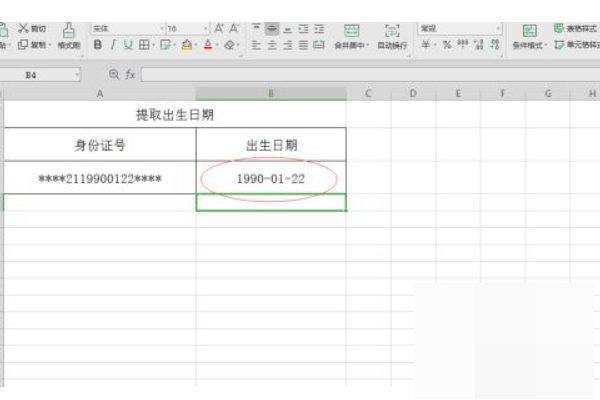Click the magnifier icon beside fx
The height and width of the screenshot is (400, 600).
114,74
